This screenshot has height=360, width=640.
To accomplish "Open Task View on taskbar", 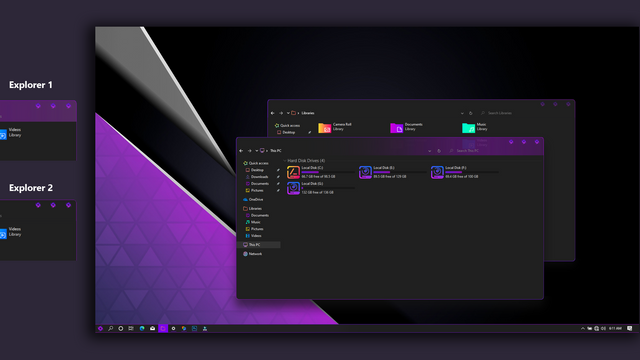I will [x=131, y=329].
